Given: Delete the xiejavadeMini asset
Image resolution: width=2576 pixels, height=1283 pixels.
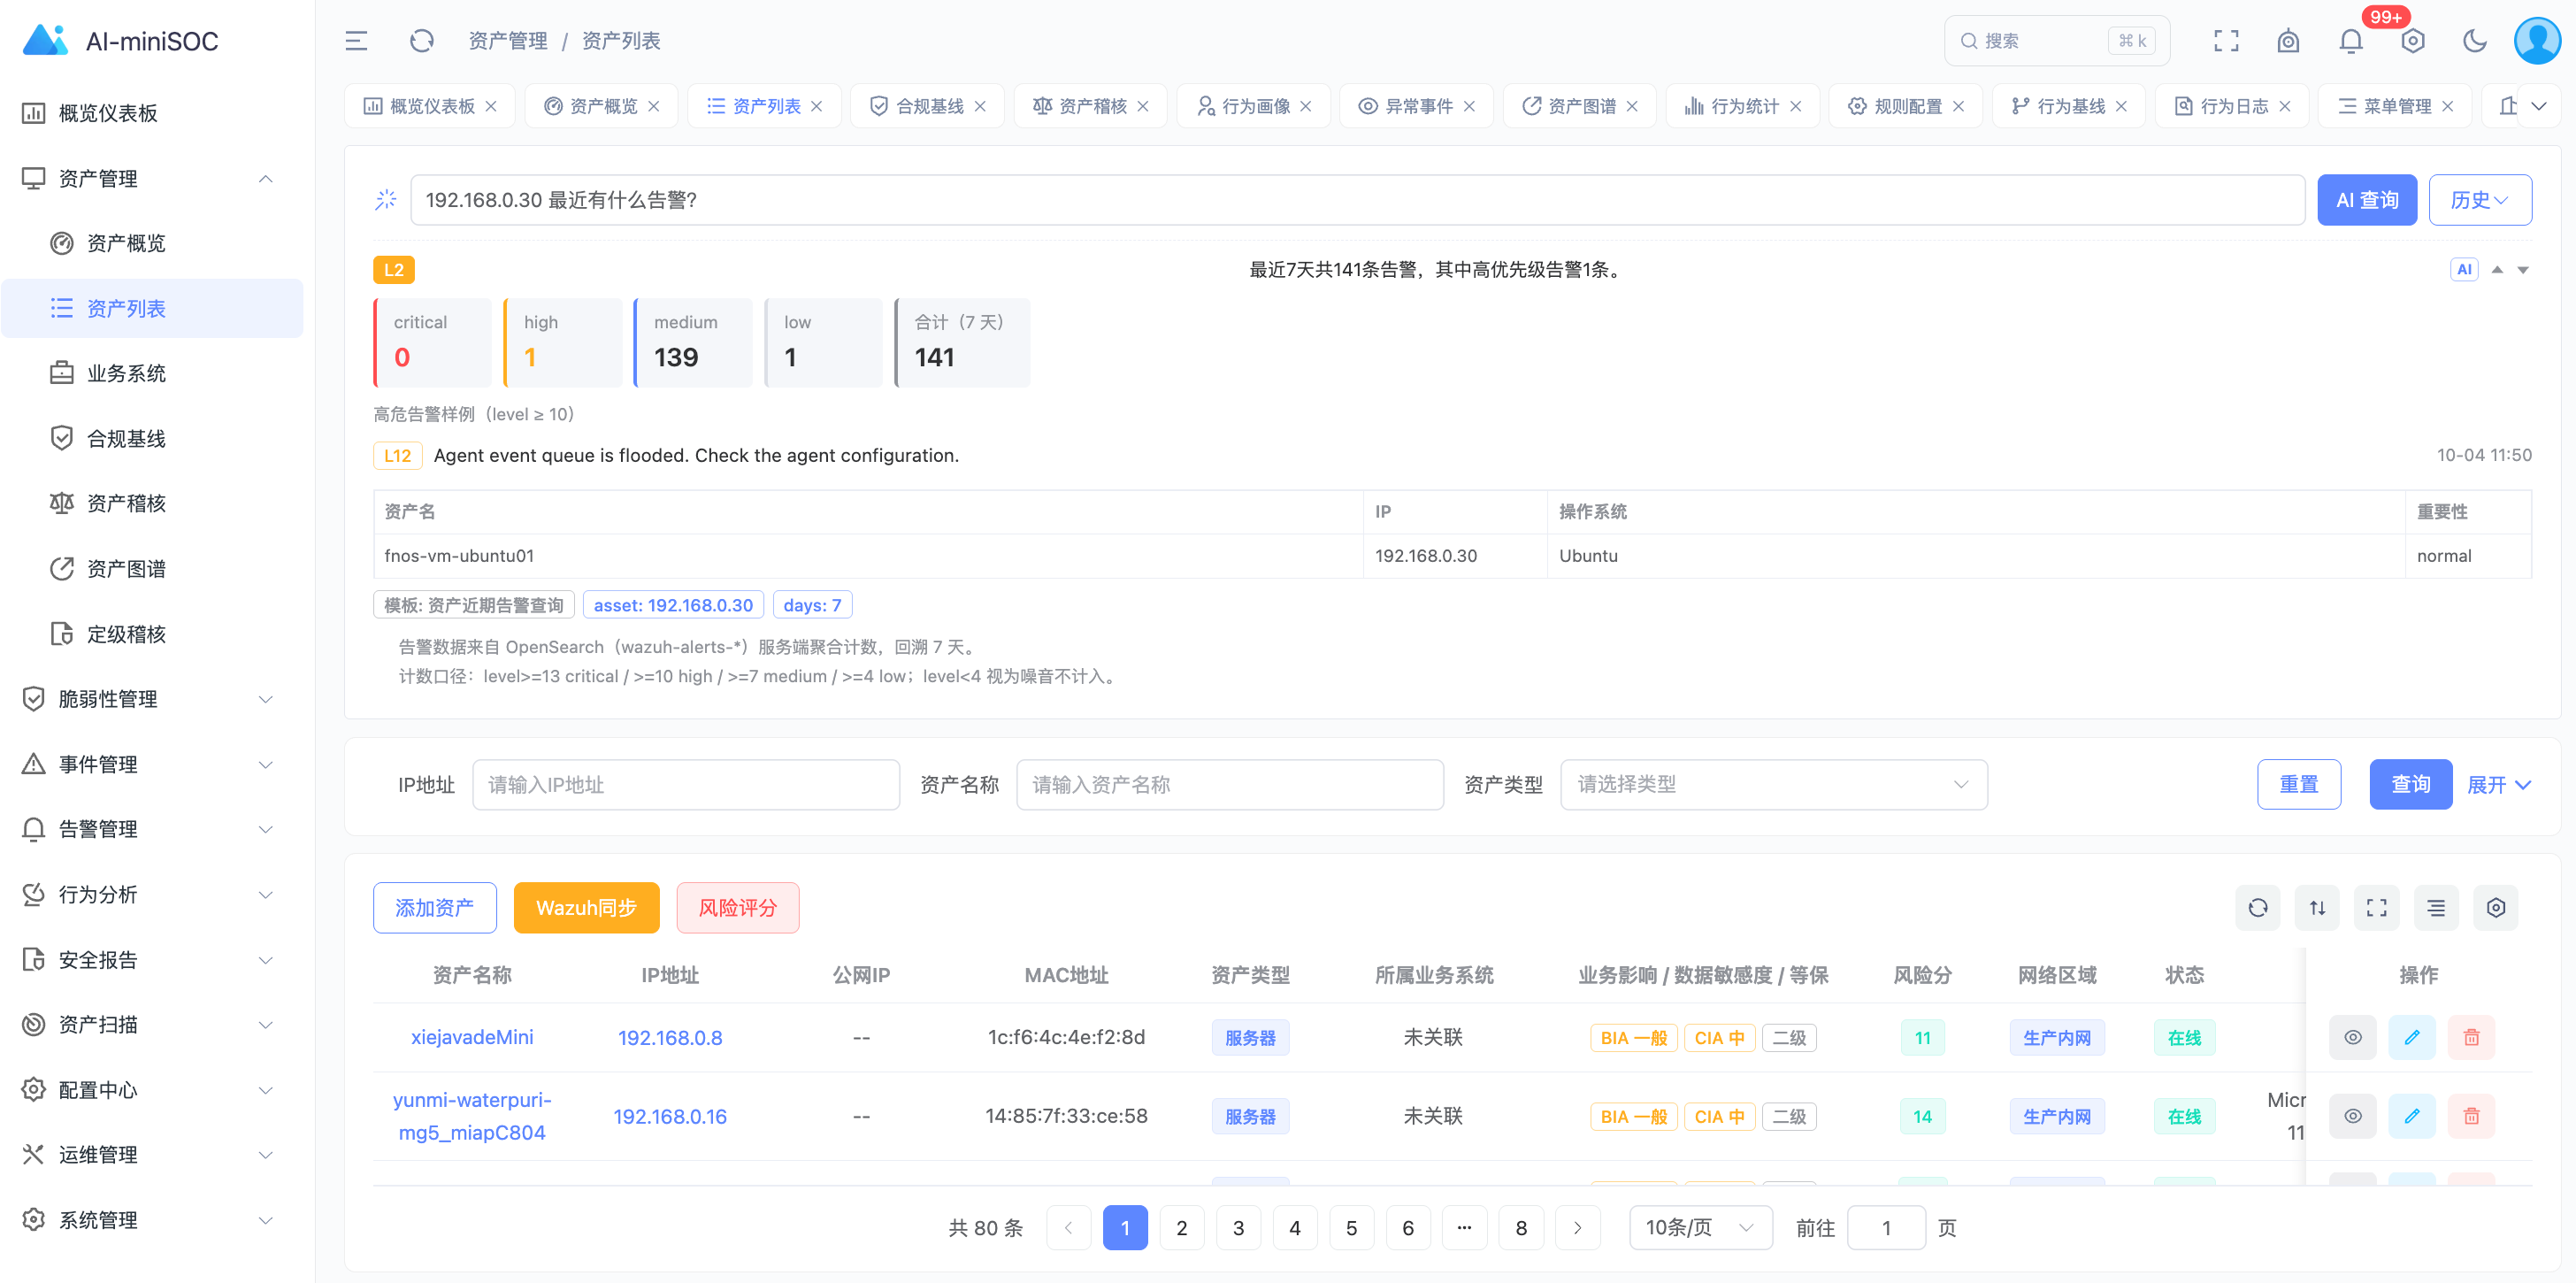Looking at the screenshot, I should pyautogui.click(x=2471, y=1037).
